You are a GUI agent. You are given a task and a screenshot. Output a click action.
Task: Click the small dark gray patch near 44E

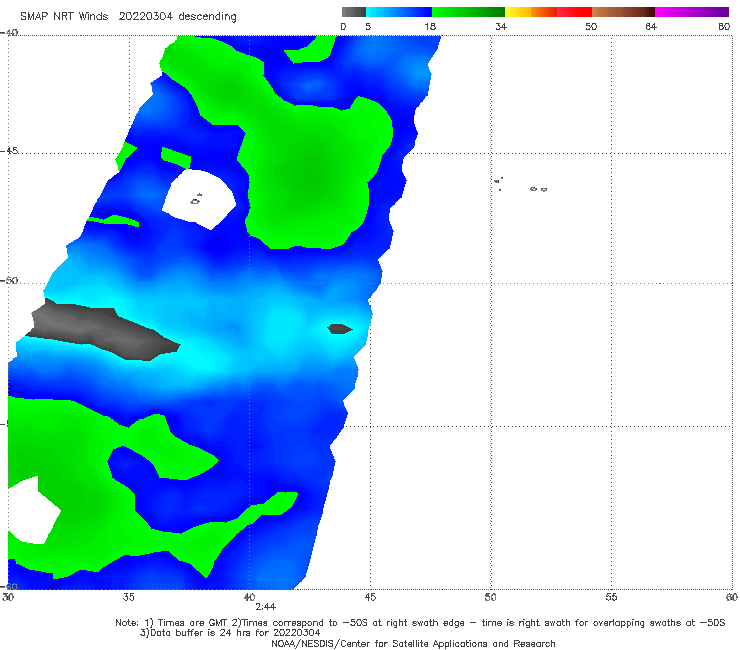(x=340, y=329)
